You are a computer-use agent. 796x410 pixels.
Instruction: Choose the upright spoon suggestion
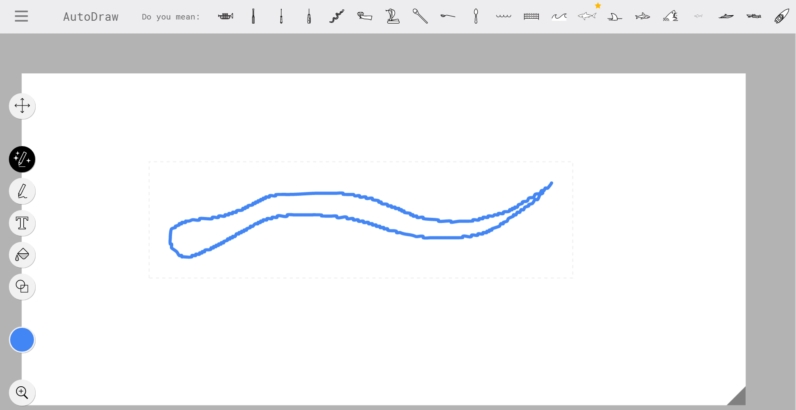[476, 16]
